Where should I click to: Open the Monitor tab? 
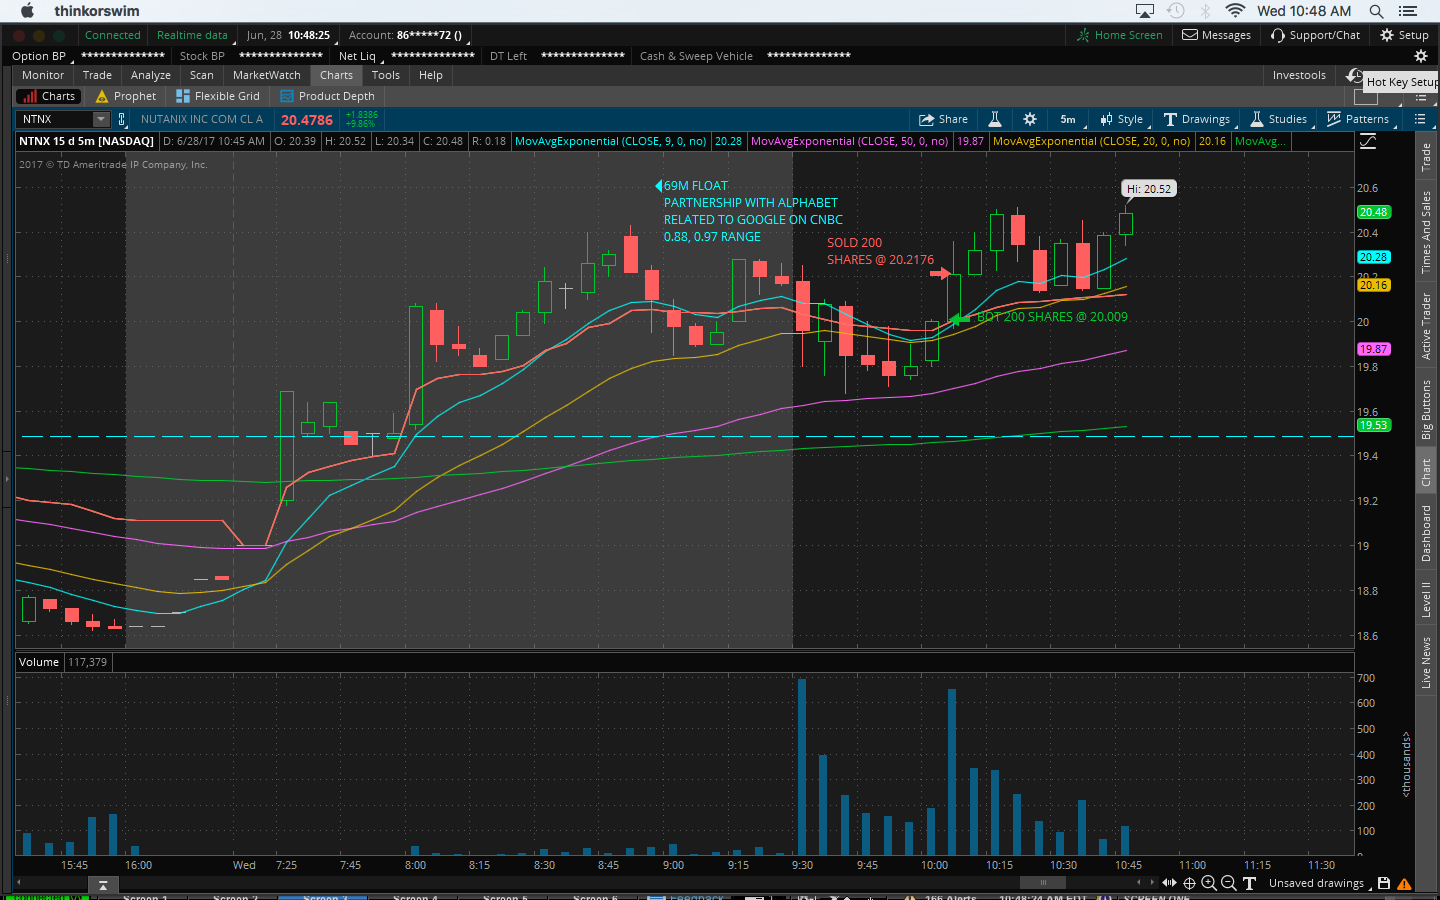tap(43, 75)
